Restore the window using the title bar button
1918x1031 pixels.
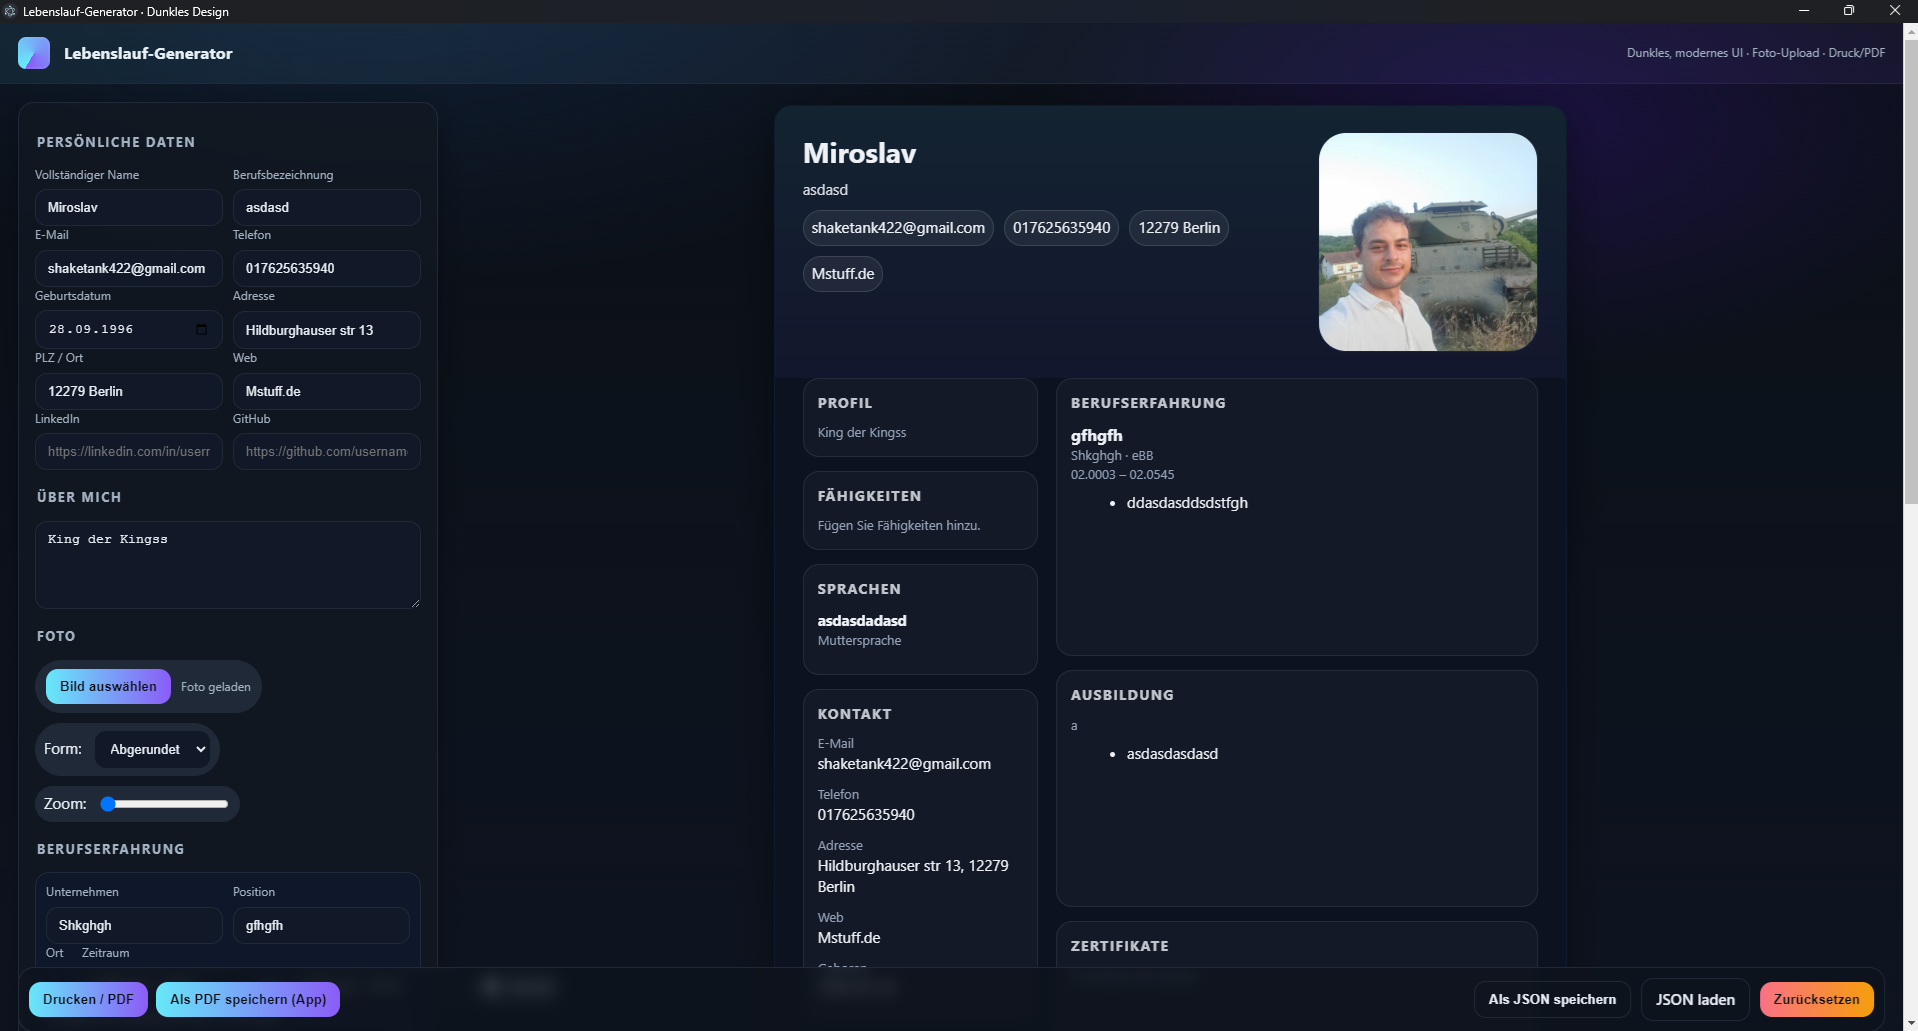pos(1848,11)
